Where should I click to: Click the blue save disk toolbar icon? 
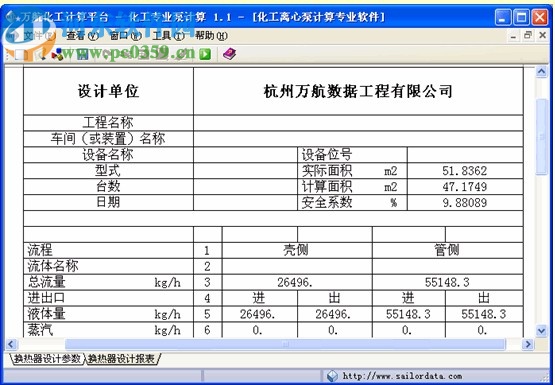82,54
